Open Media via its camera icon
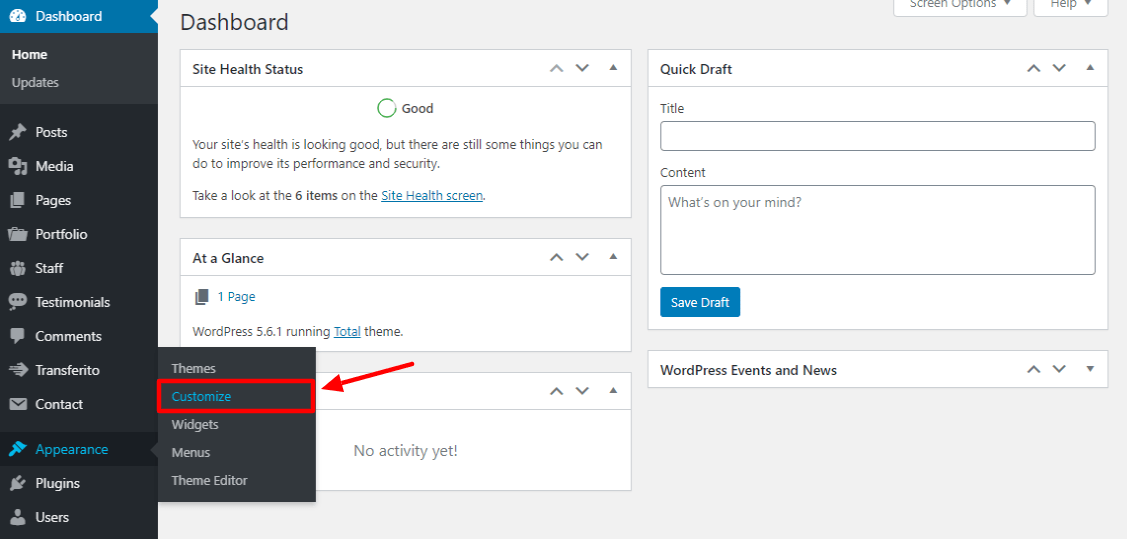This screenshot has width=1127, height=539. click(17, 166)
